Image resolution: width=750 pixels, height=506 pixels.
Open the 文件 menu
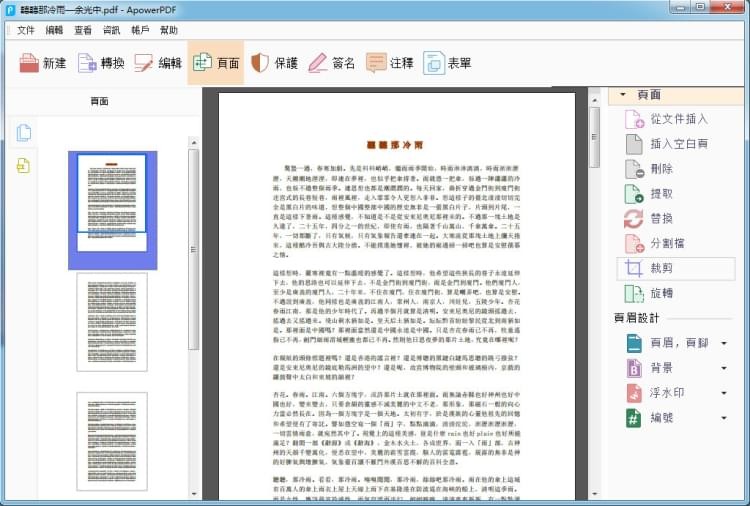tap(26, 30)
